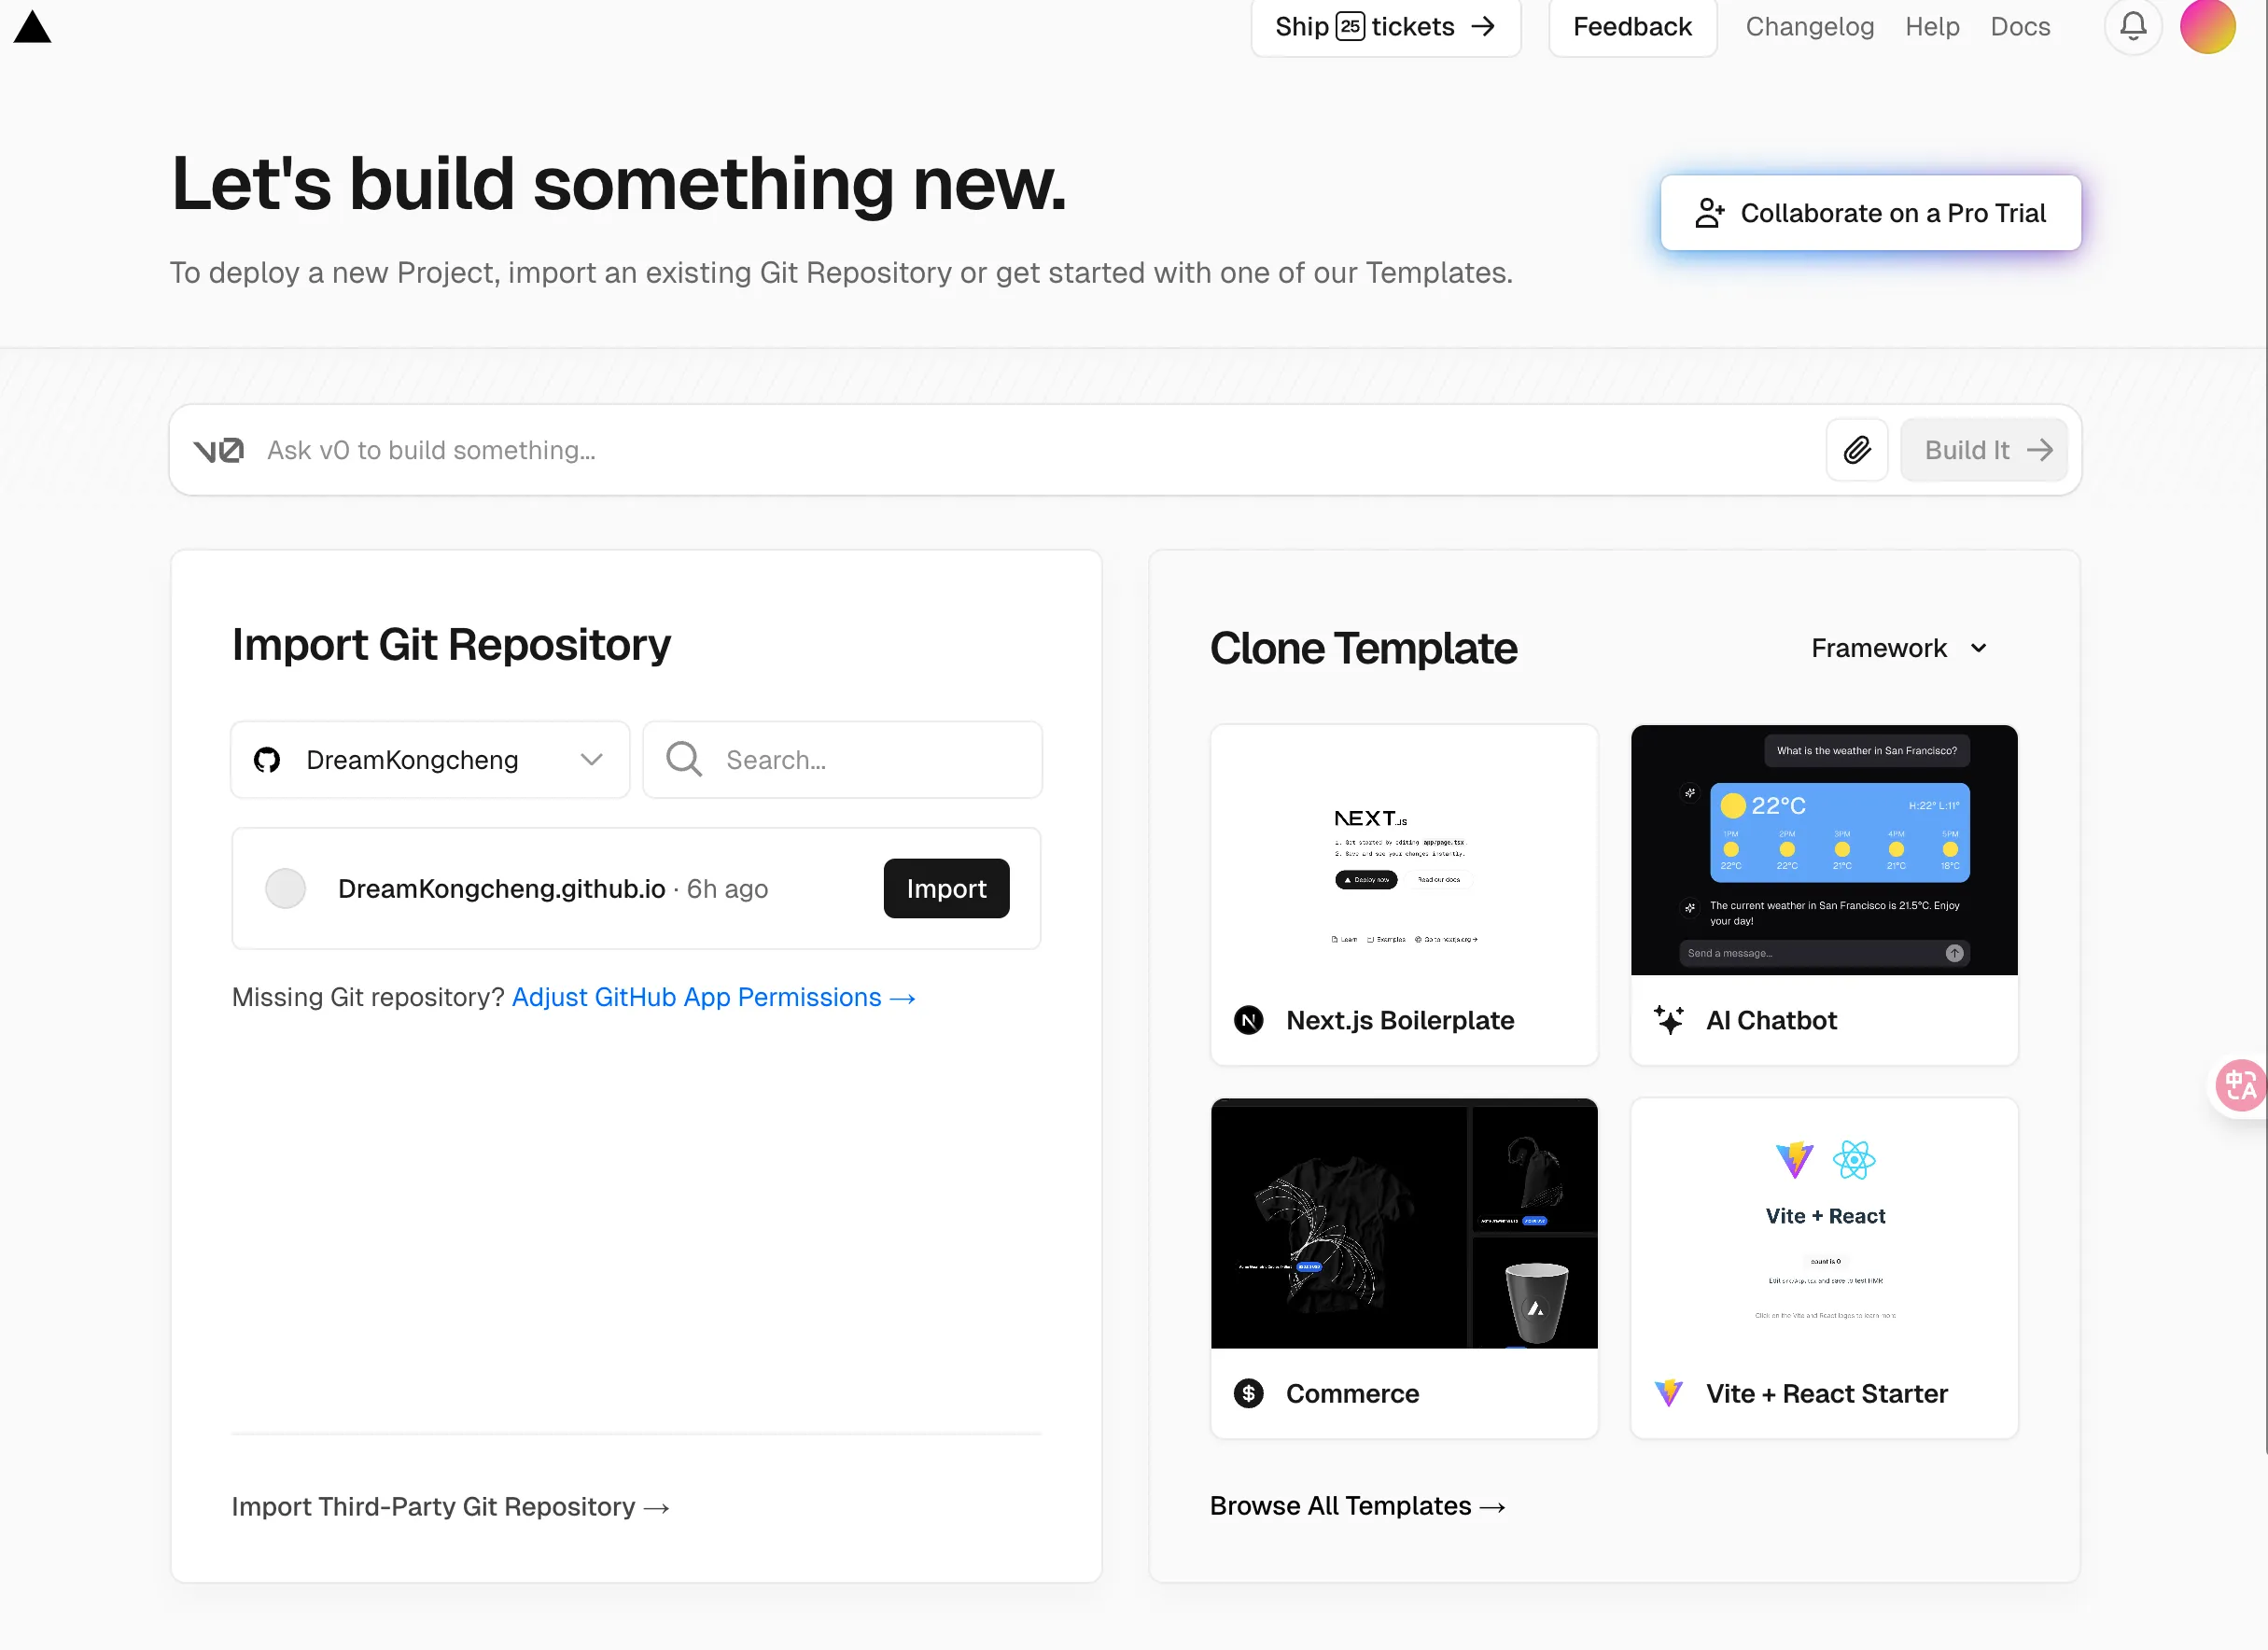Screen dimensions: 2268x1650
Task: Expand the DreamKongcheng account dropdown
Action: click(x=430, y=760)
